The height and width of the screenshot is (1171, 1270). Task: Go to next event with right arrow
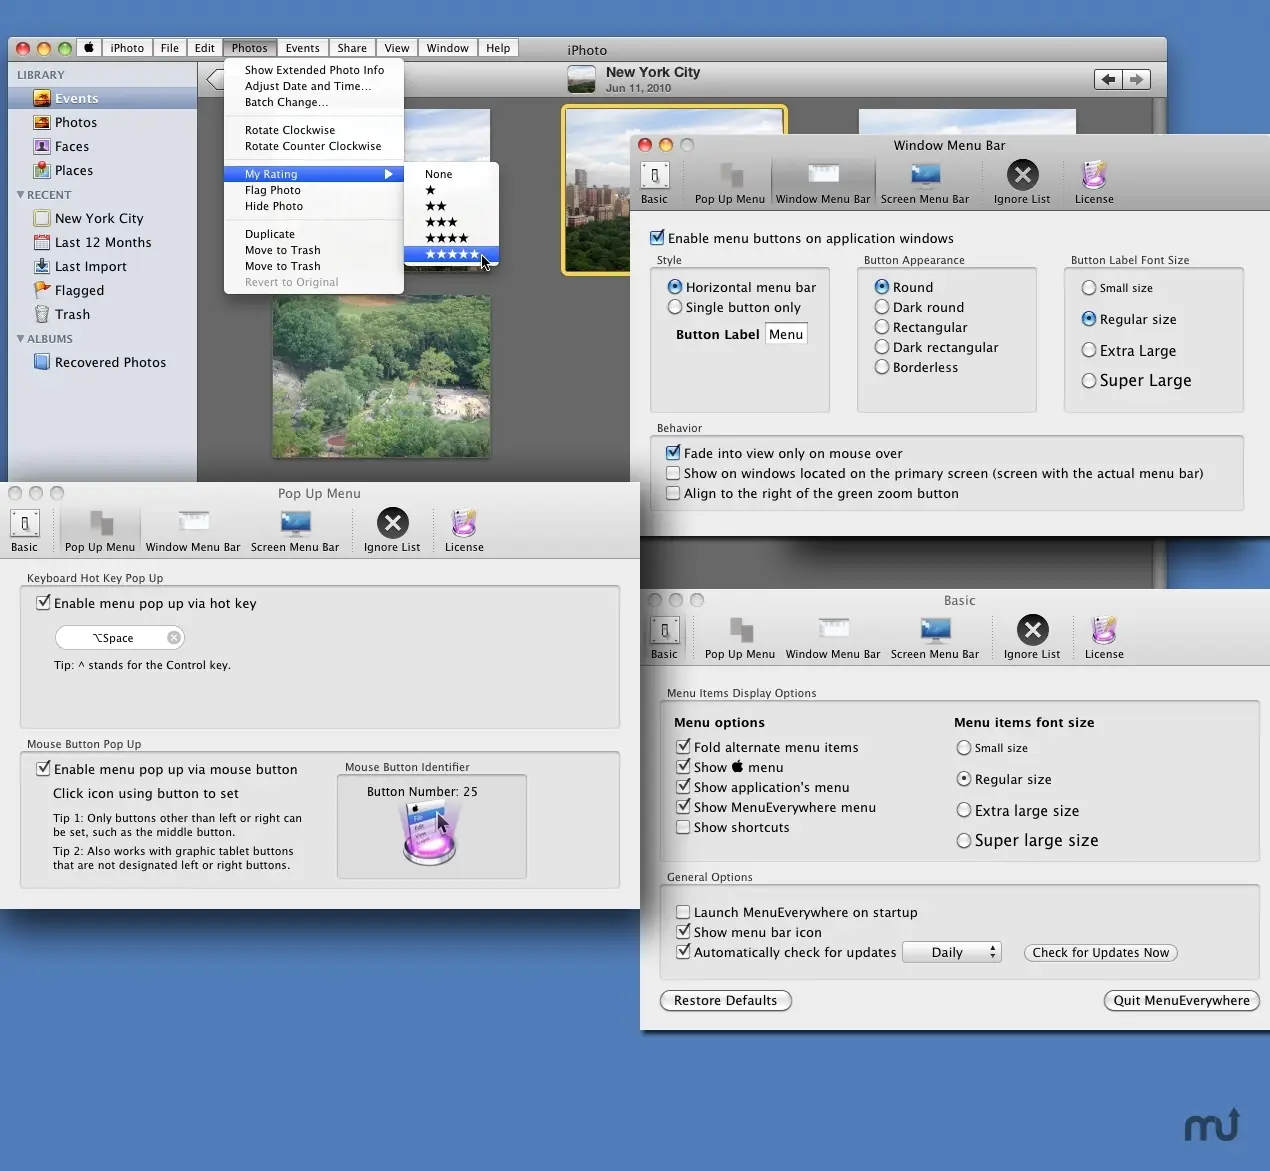pyautogui.click(x=1136, y=80)
